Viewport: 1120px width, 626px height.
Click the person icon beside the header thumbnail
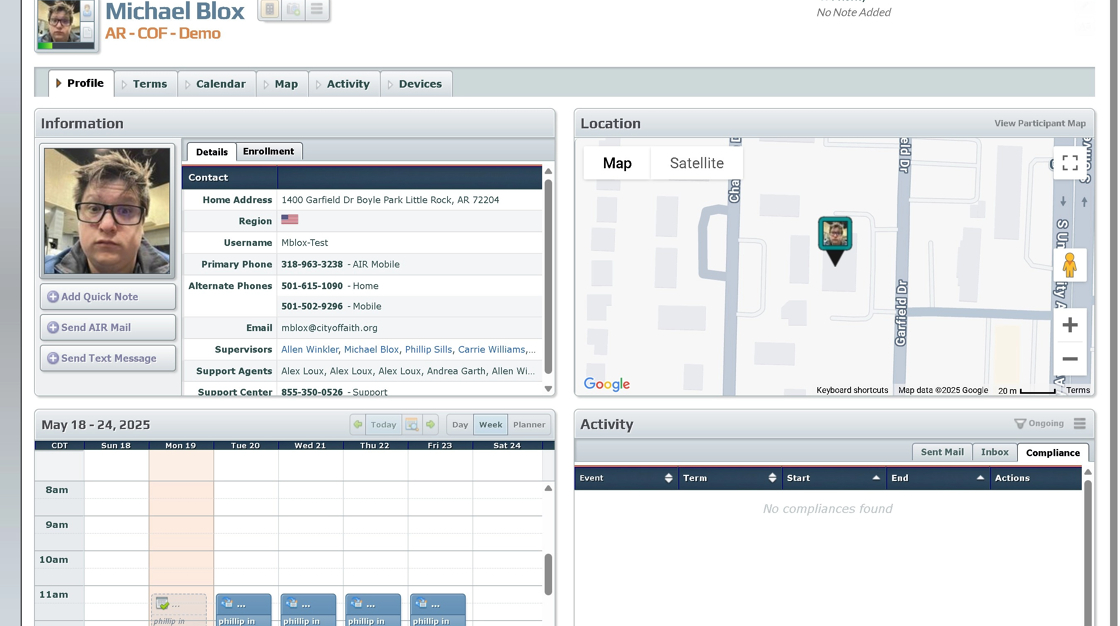(87, 11)
